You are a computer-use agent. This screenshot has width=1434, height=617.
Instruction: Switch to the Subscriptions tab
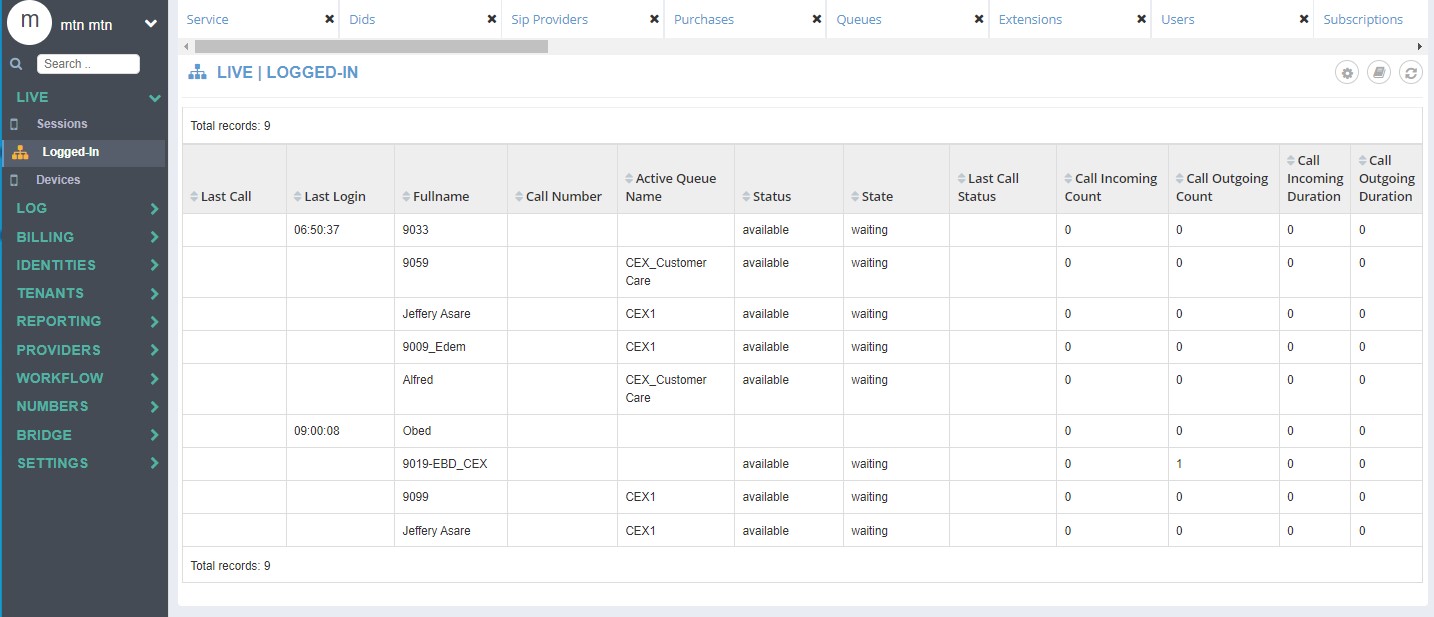(x=1363, y=19)
